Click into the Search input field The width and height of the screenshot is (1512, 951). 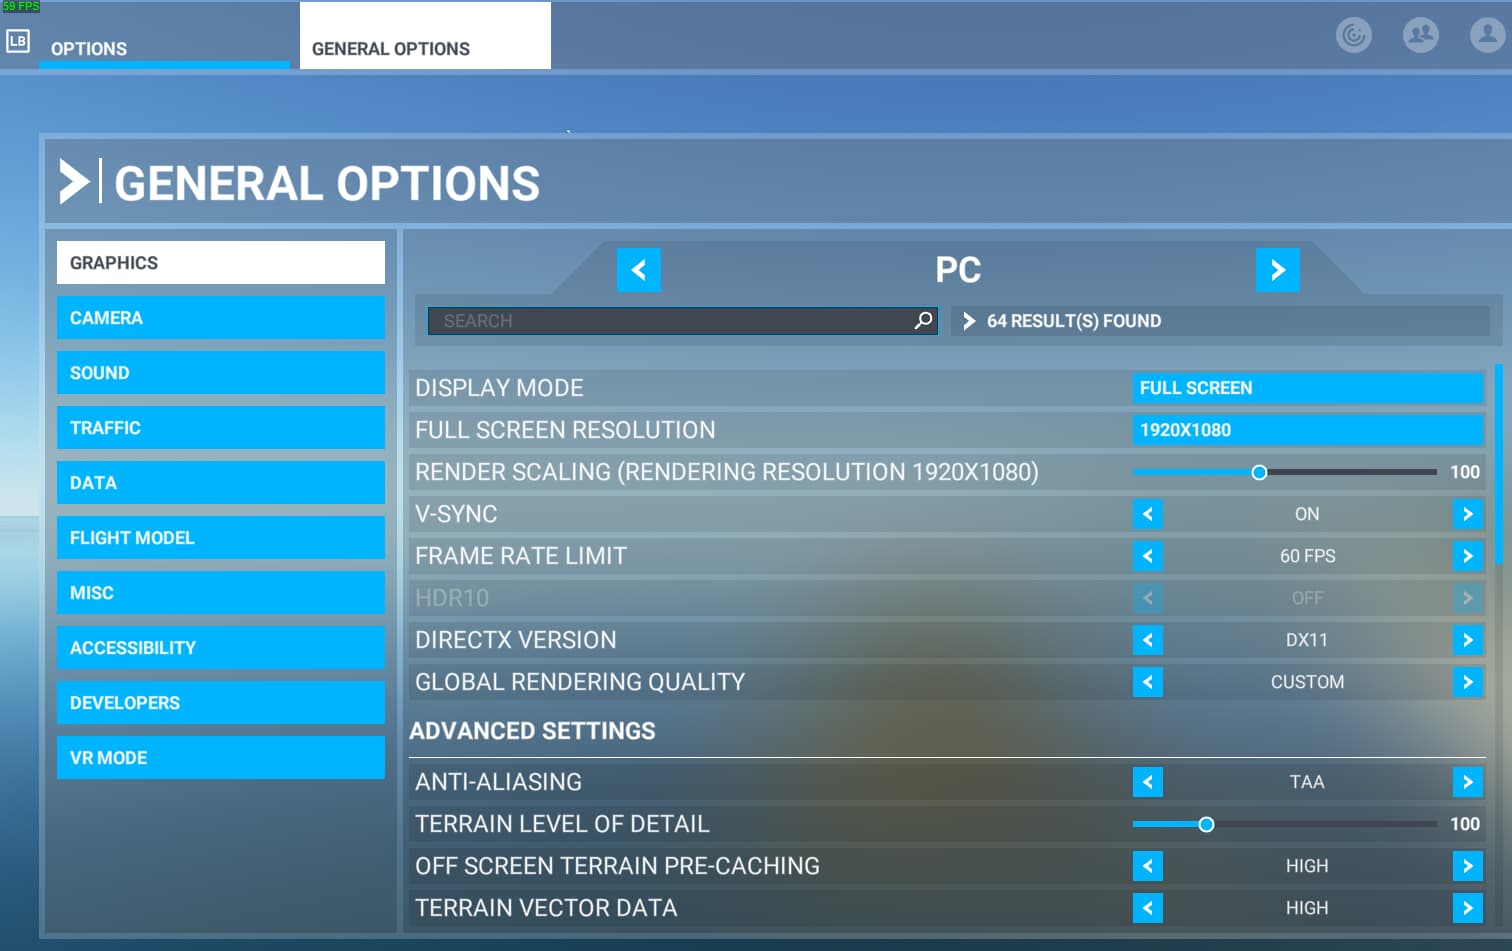[670, 321]
